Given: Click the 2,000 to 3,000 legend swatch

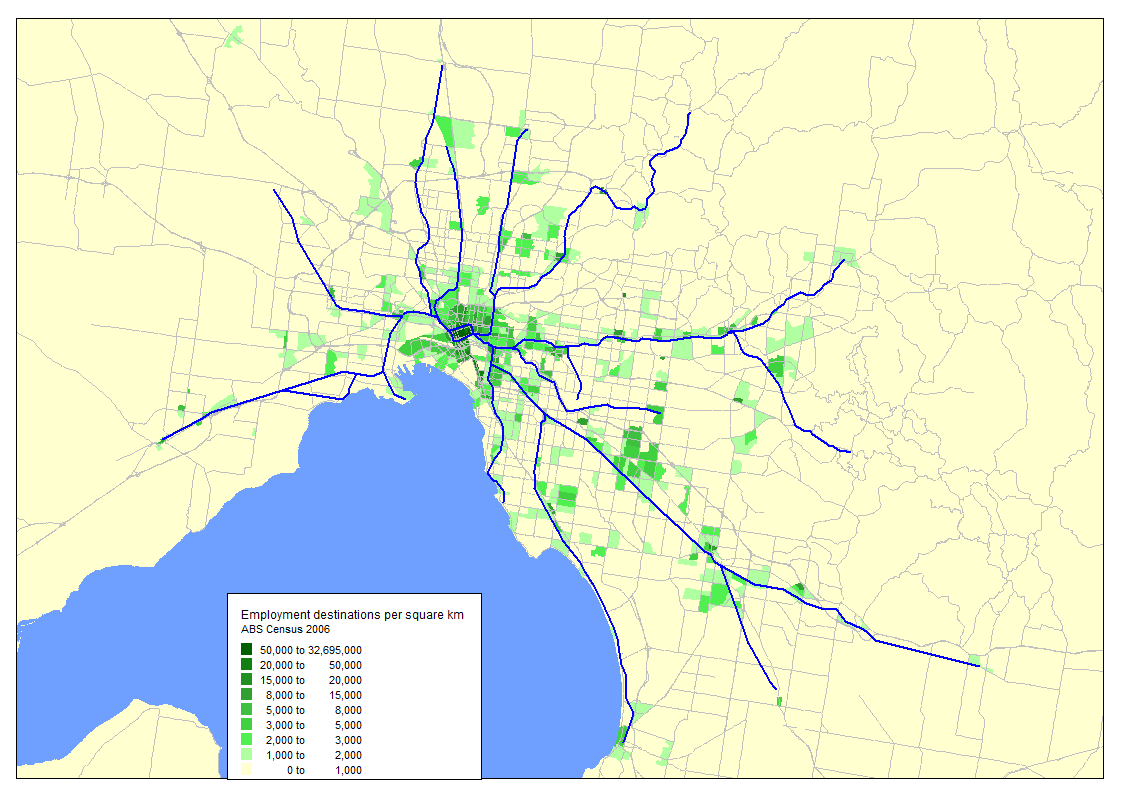Looking at the screenshot, I should [246, 740].
